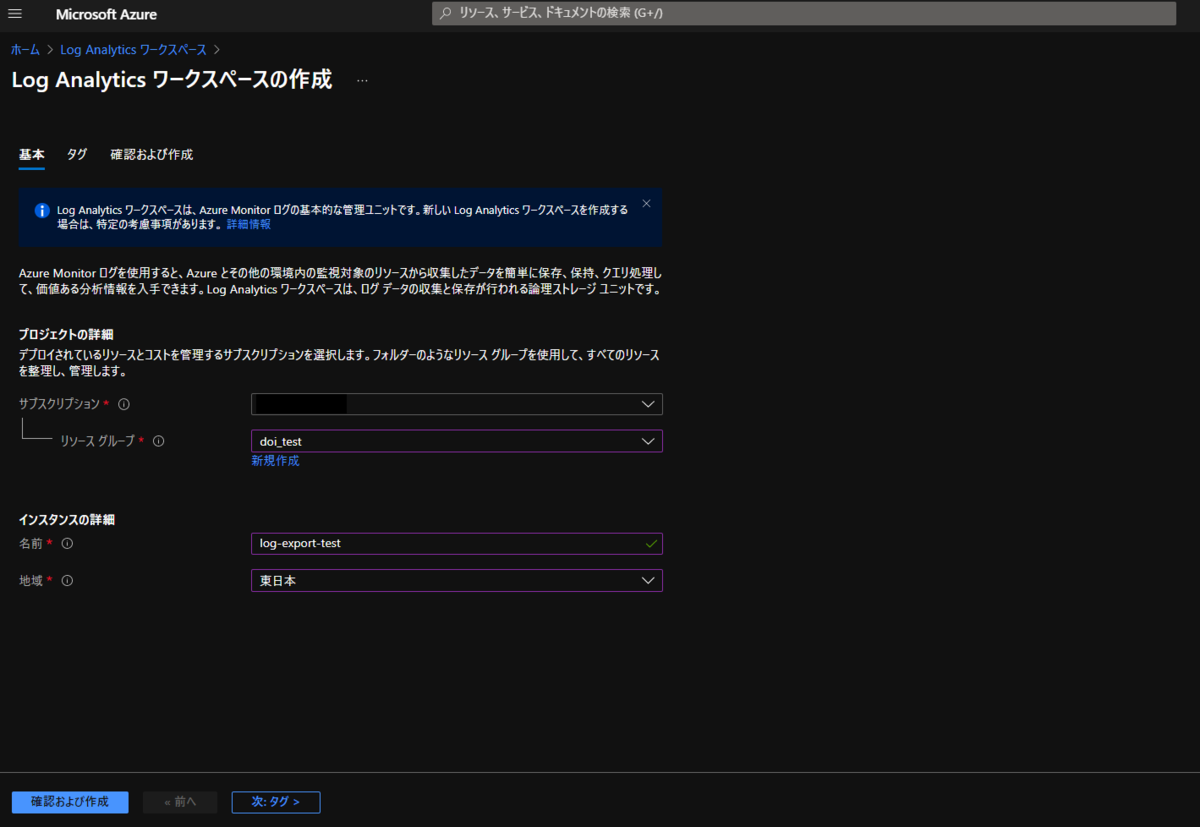Image resolution: width=1200 pixels, height=827 pixels.
Task: Click the 地域 info icon
Action: pyautogui.click(x=65, y=580)
